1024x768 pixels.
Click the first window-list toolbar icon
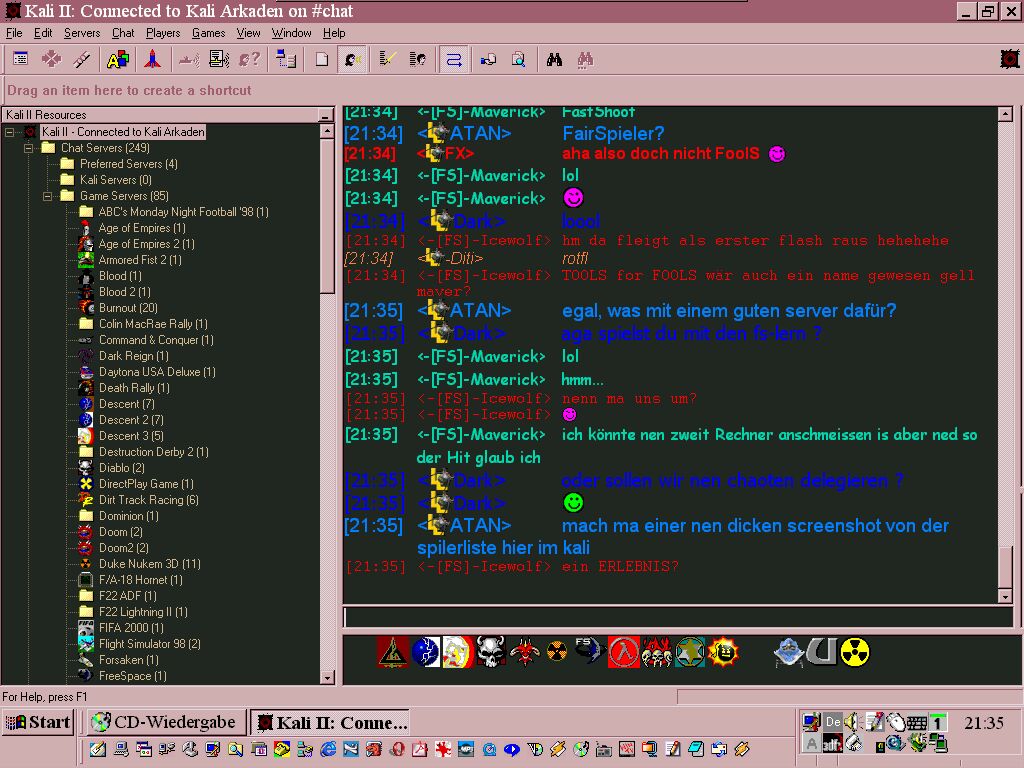20,60
